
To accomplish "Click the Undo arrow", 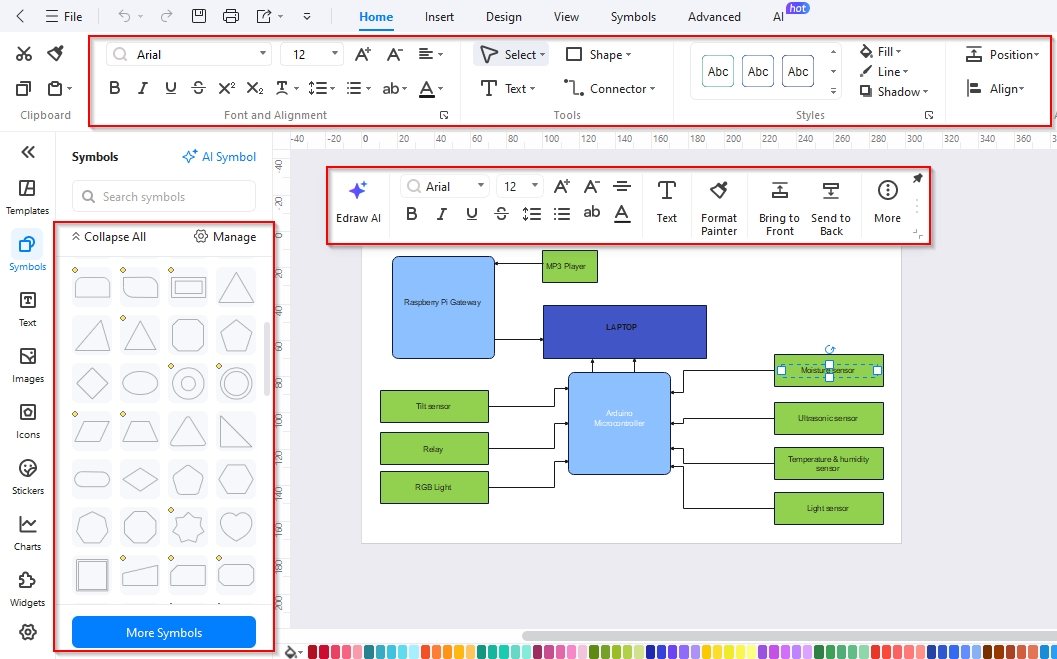I will pyautogui.click(x=124, y=16).
